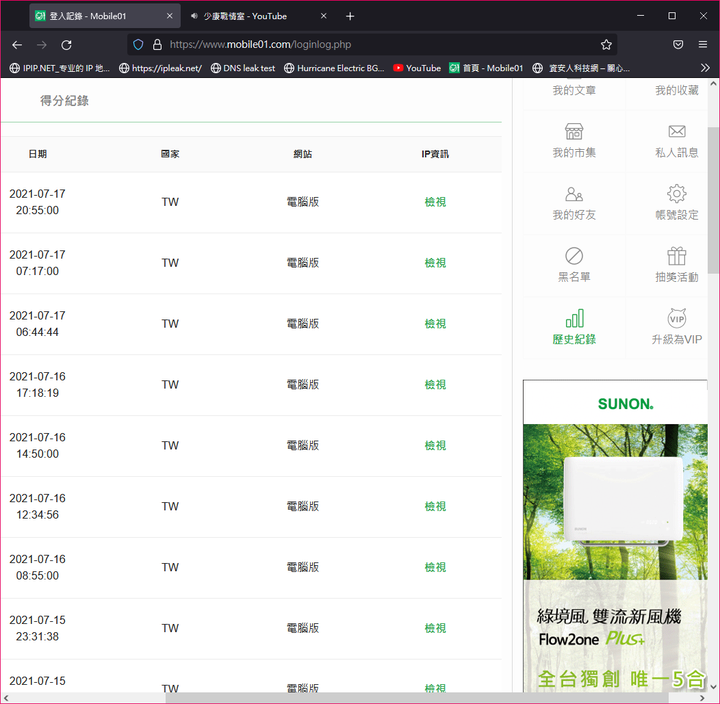Click the scroll-left arrow of the horizontal scrollbar
This screenshot has width=720, height=704.
coord(6,698)
